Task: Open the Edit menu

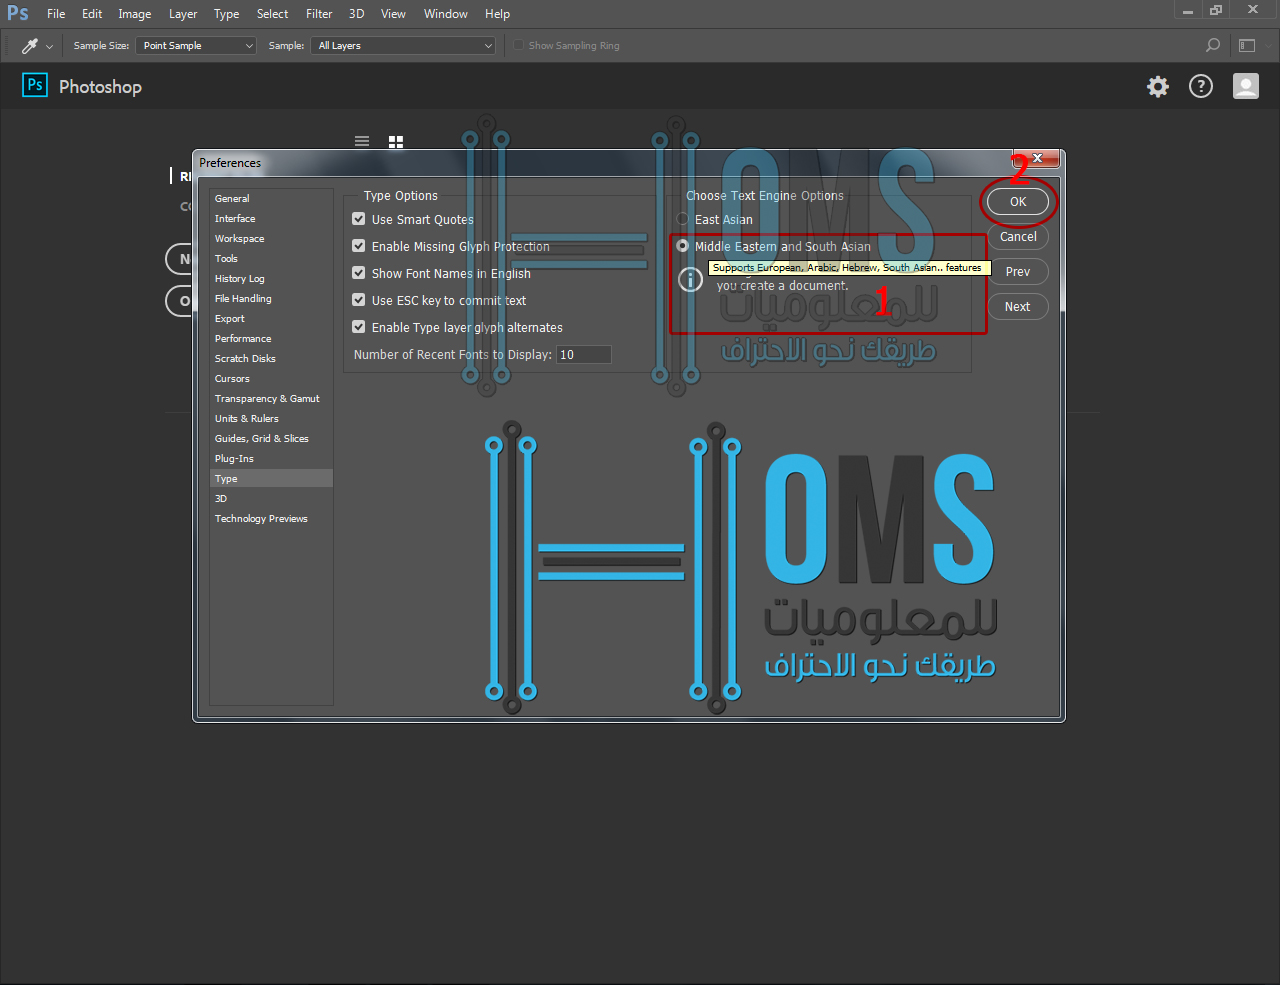Action: click(x=92, y=14)
